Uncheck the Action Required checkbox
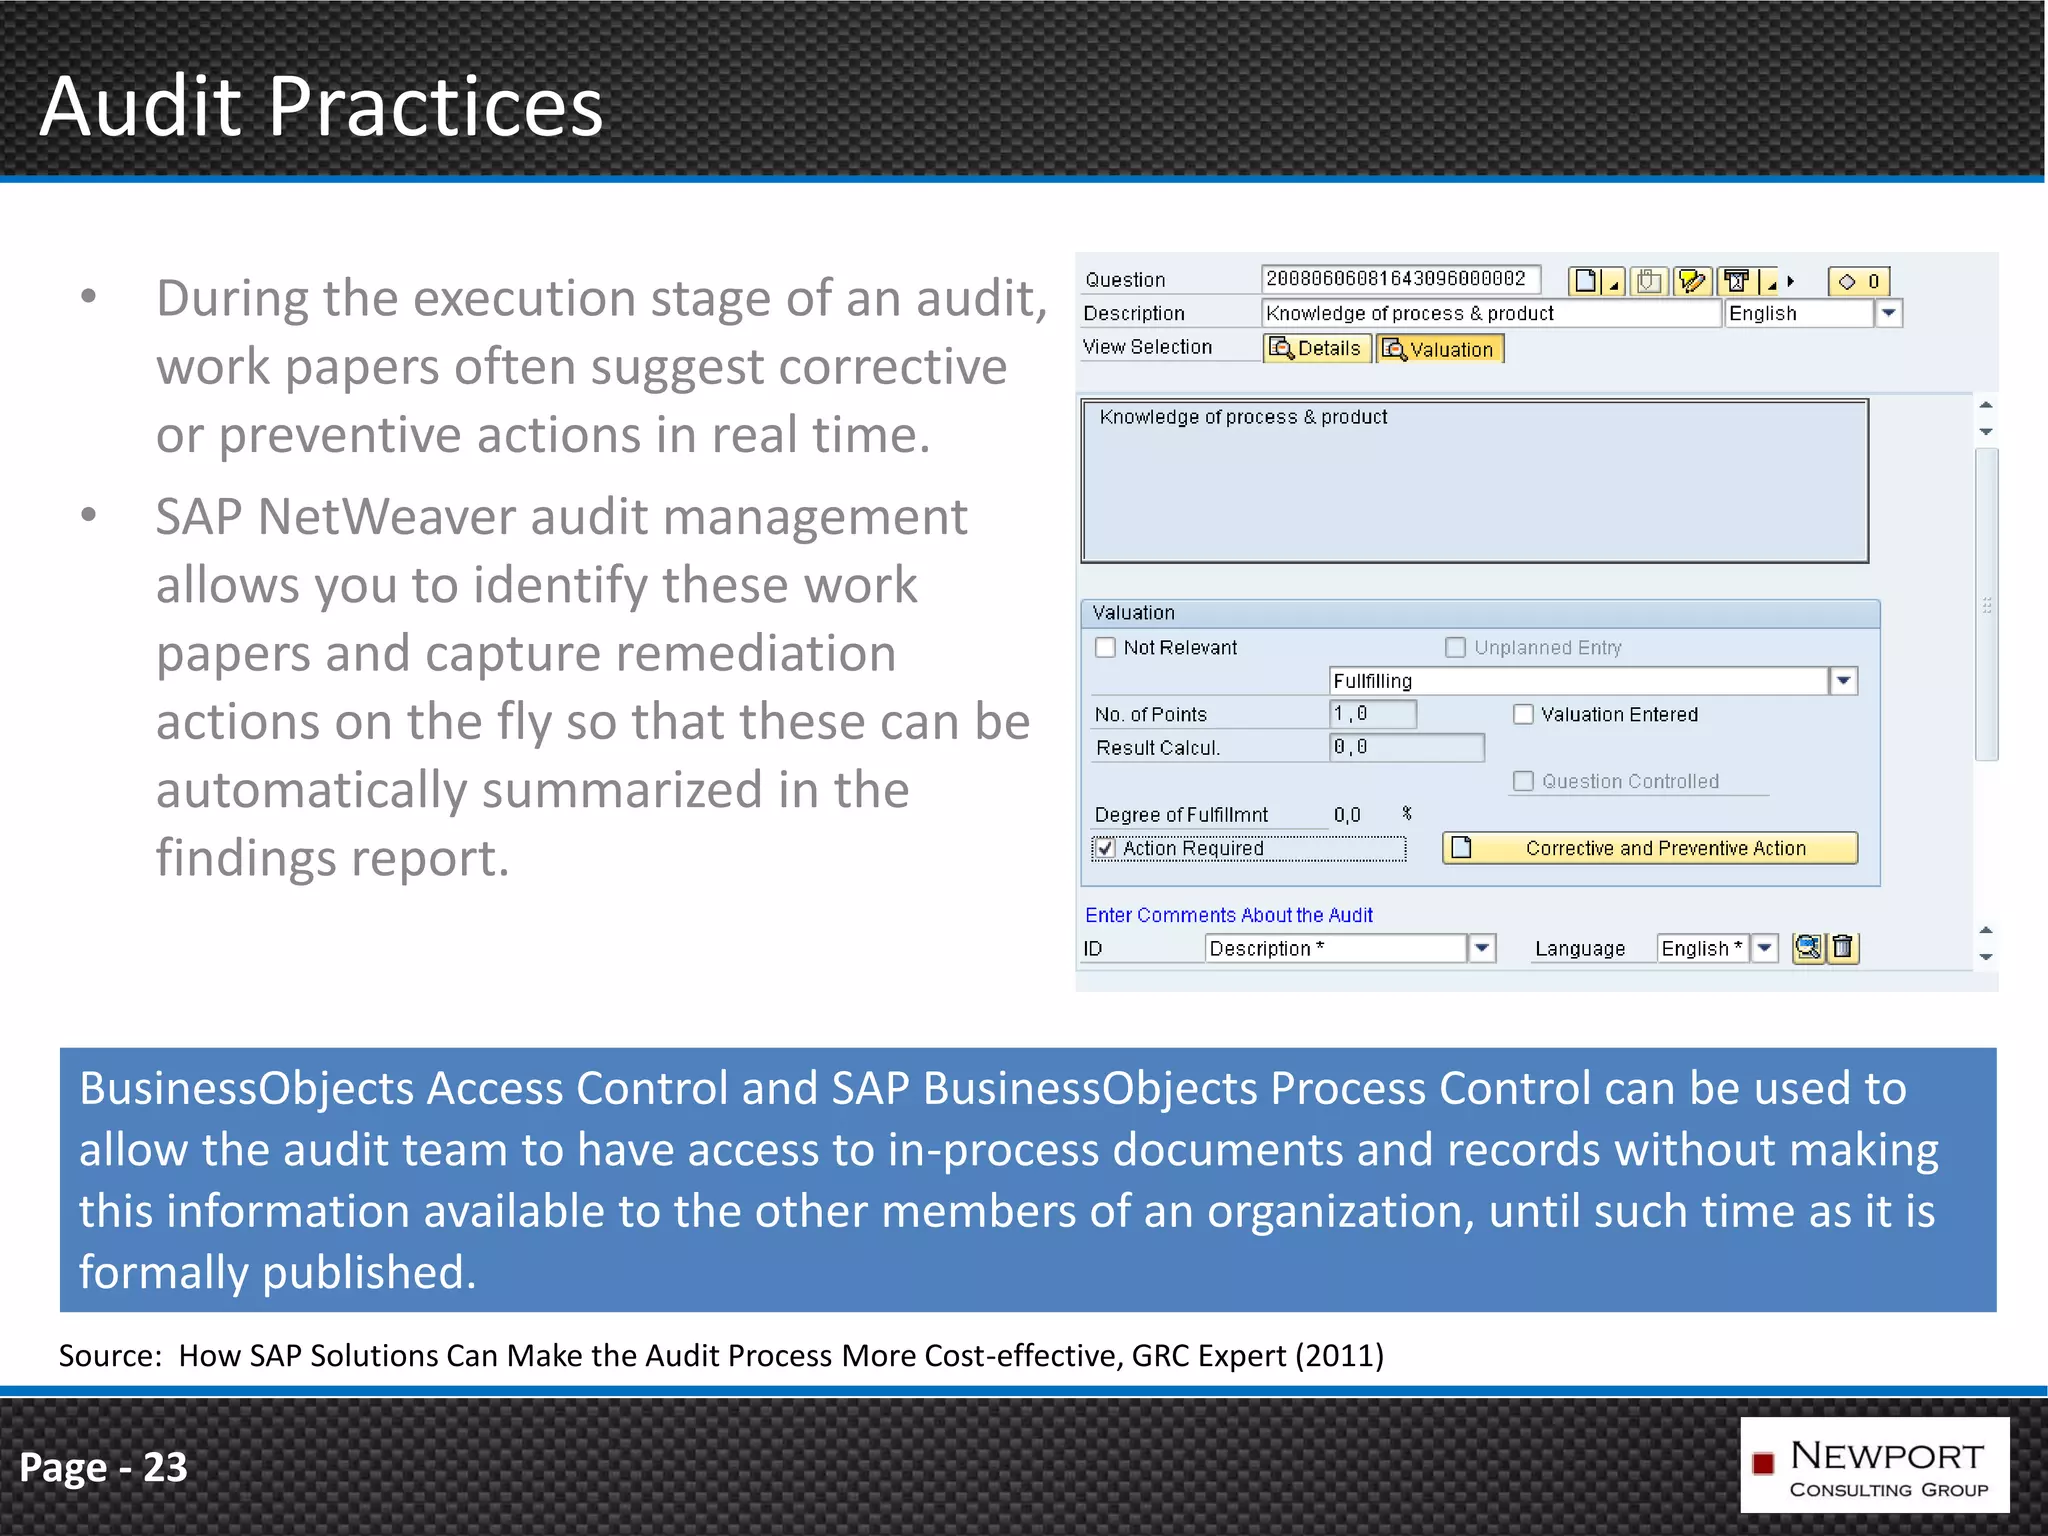 click(1105, 848)
